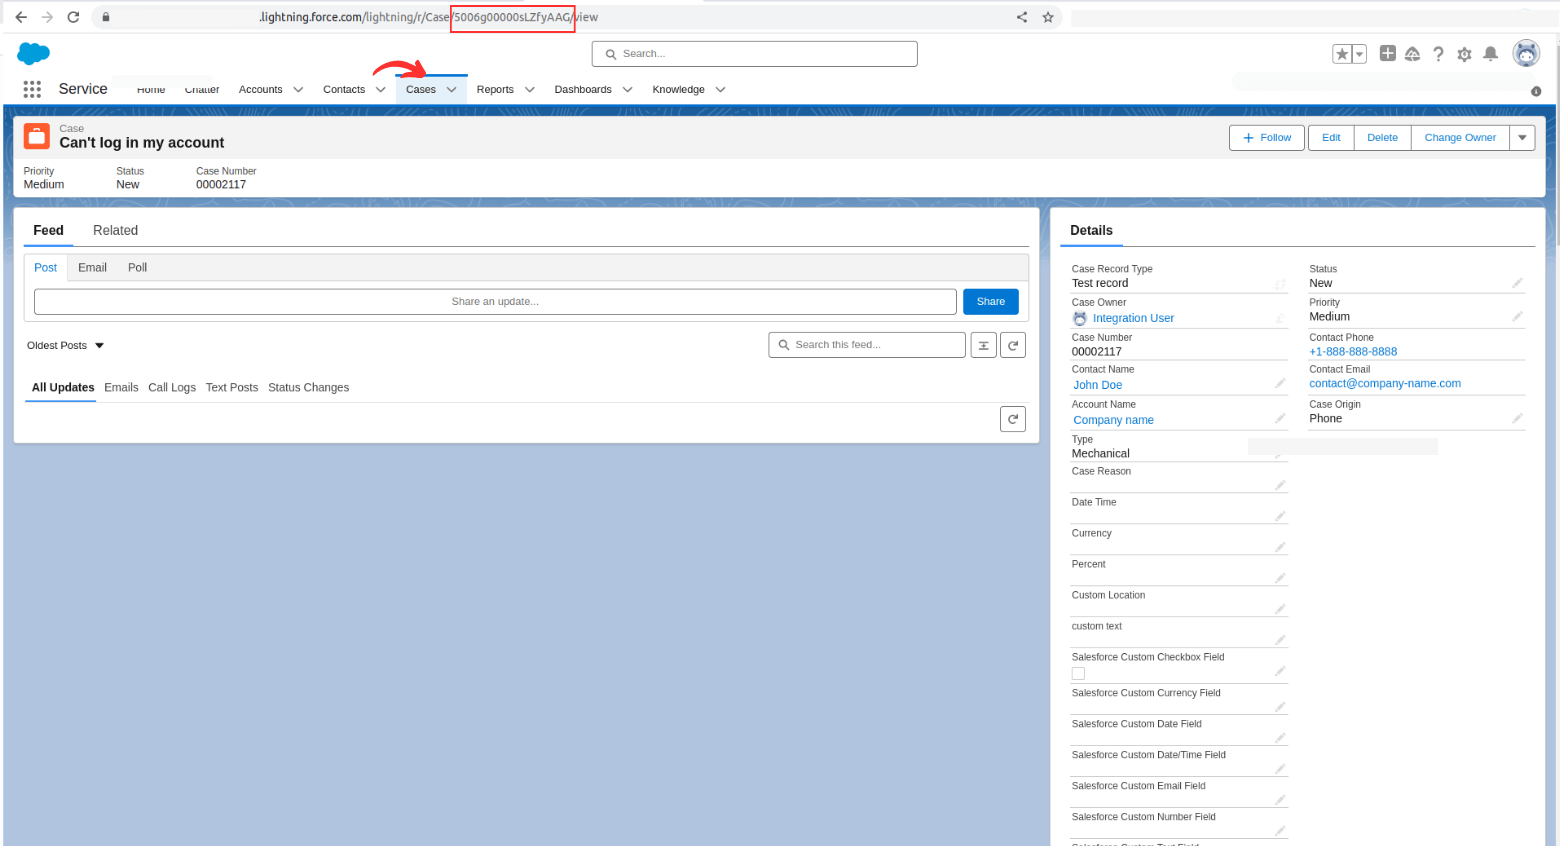1560x846 pixels.
Task: Open the John Doe contact link
Action: pos(1097,385)
